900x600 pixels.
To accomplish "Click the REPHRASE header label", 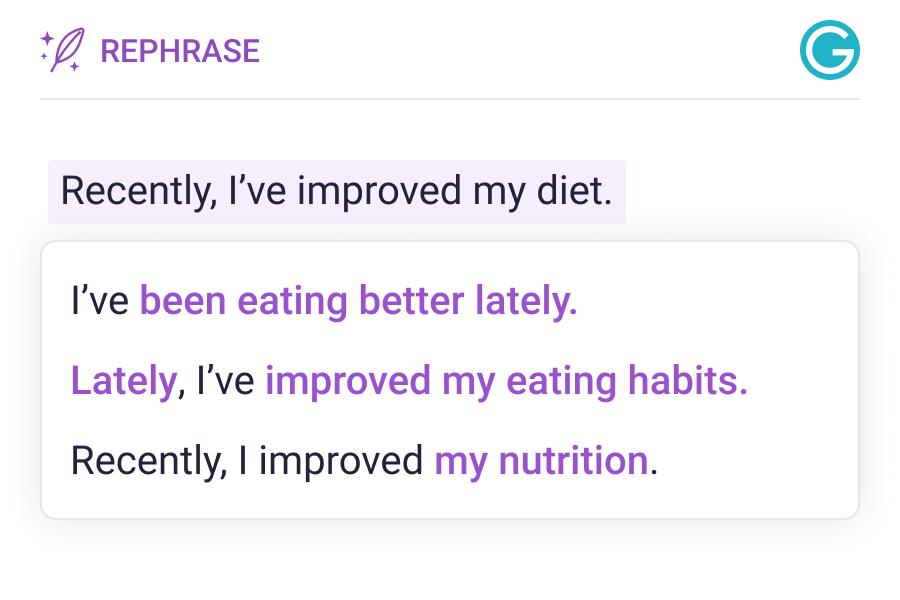I will 180,51.
